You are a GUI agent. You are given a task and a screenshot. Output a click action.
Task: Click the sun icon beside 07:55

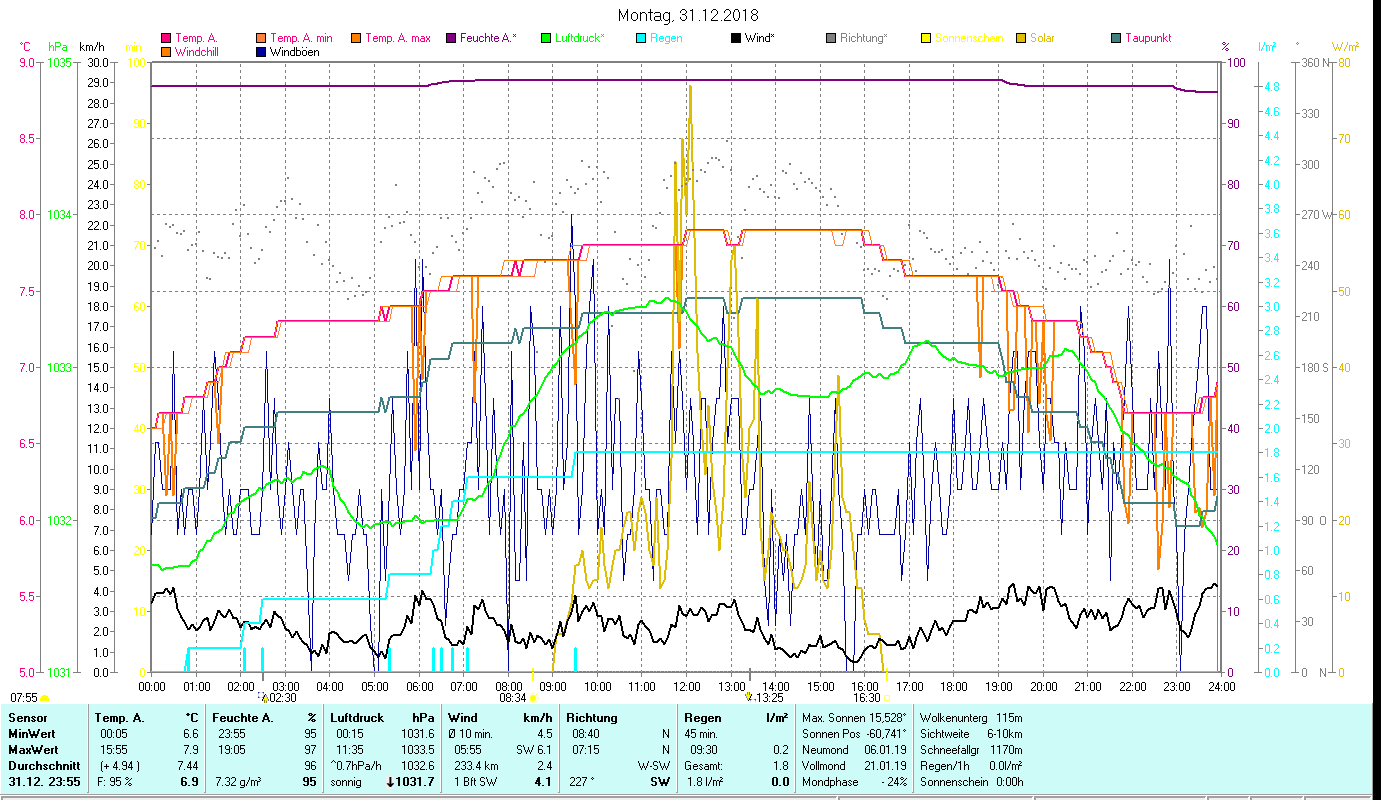coord(44,698)
